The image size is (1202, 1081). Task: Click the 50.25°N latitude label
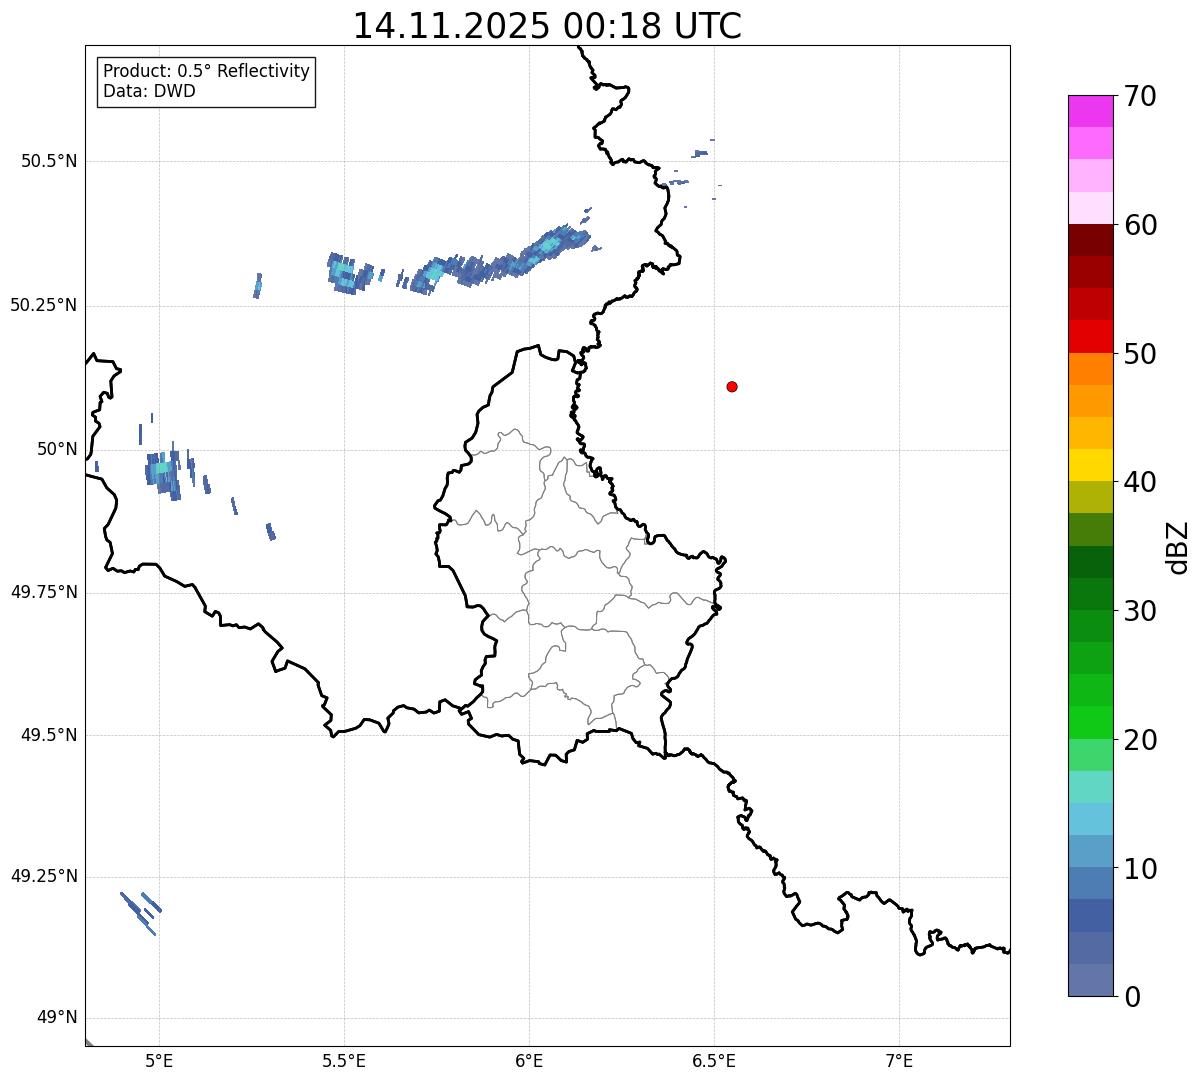tap(44, 305)
